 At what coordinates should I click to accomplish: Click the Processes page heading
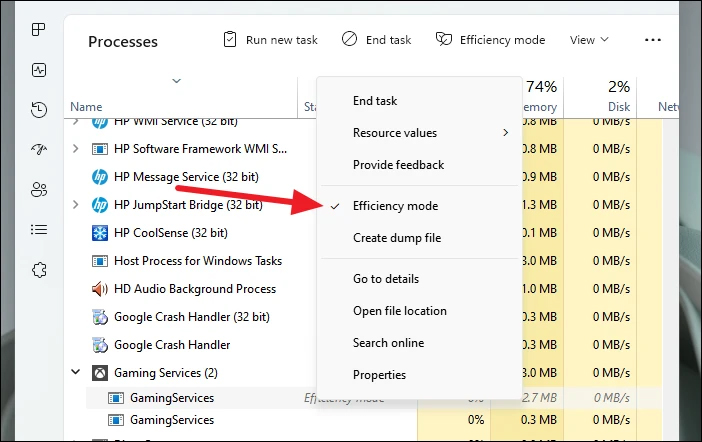[123, 42]
